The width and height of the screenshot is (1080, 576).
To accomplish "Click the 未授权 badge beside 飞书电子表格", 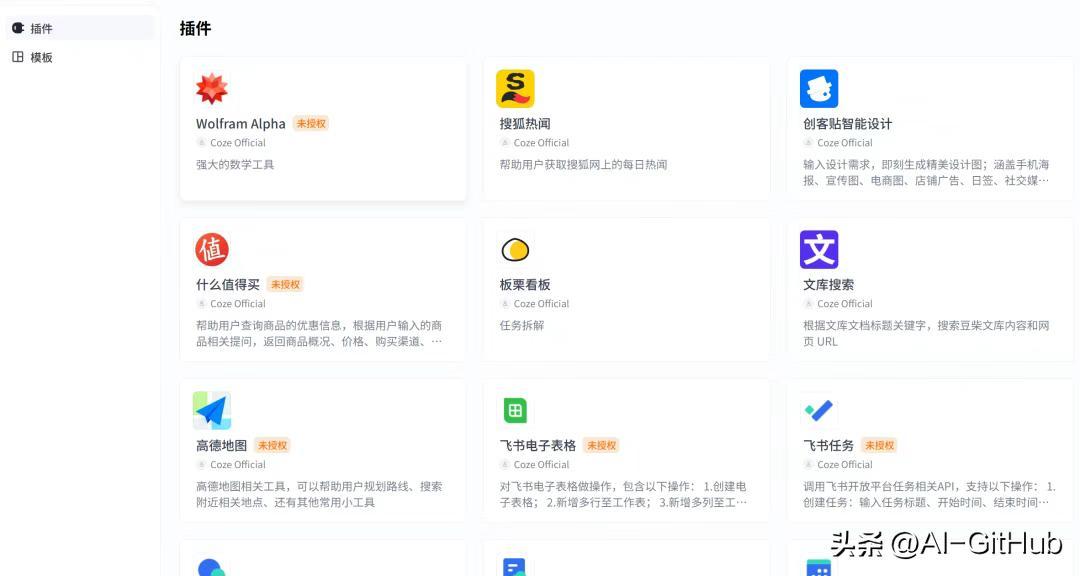I will 601,446.
